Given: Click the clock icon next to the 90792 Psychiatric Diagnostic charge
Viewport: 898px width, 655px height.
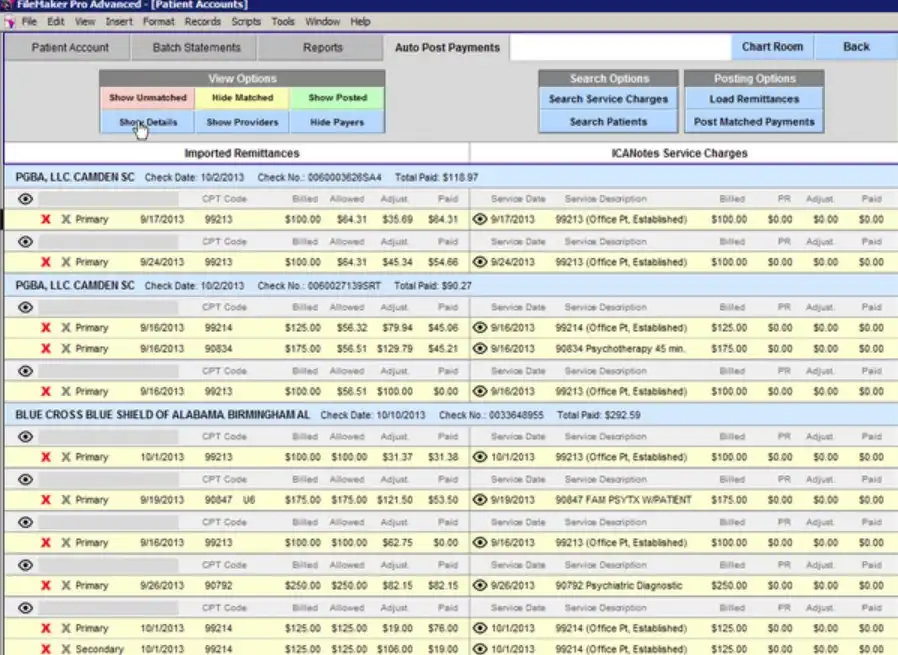Looking at the screenshot, I should tap(479, 586).
